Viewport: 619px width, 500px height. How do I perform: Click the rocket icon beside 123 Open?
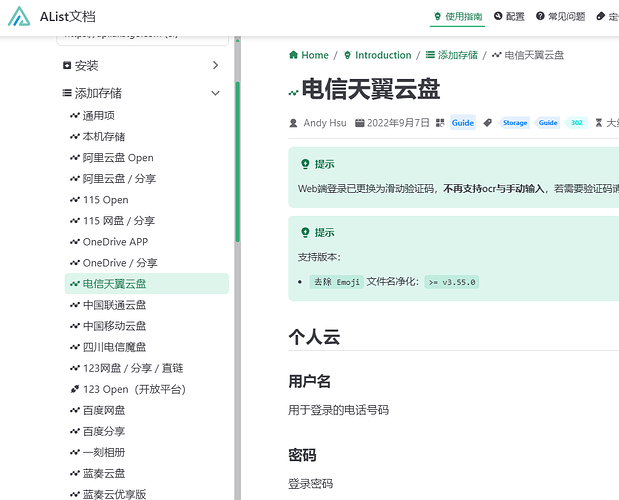(75, 389)
